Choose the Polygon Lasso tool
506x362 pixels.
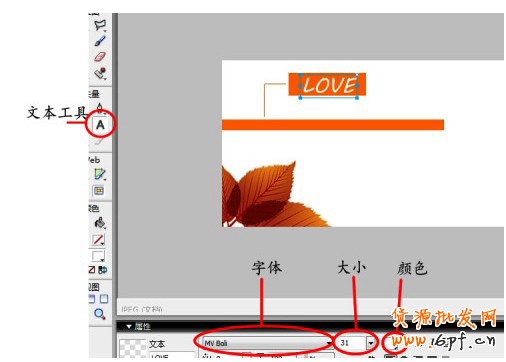tap(100, 25)
